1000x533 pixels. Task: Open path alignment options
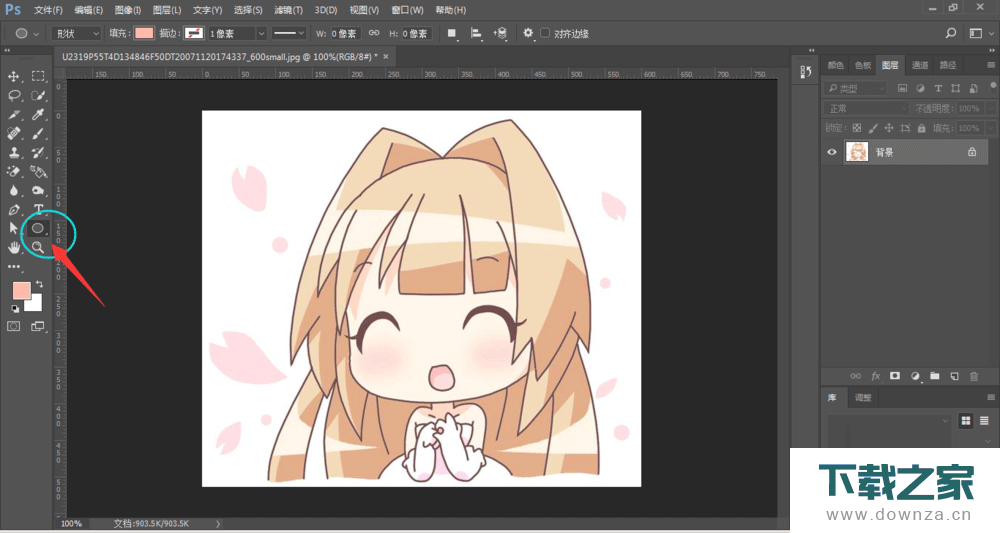coord(476,33)
